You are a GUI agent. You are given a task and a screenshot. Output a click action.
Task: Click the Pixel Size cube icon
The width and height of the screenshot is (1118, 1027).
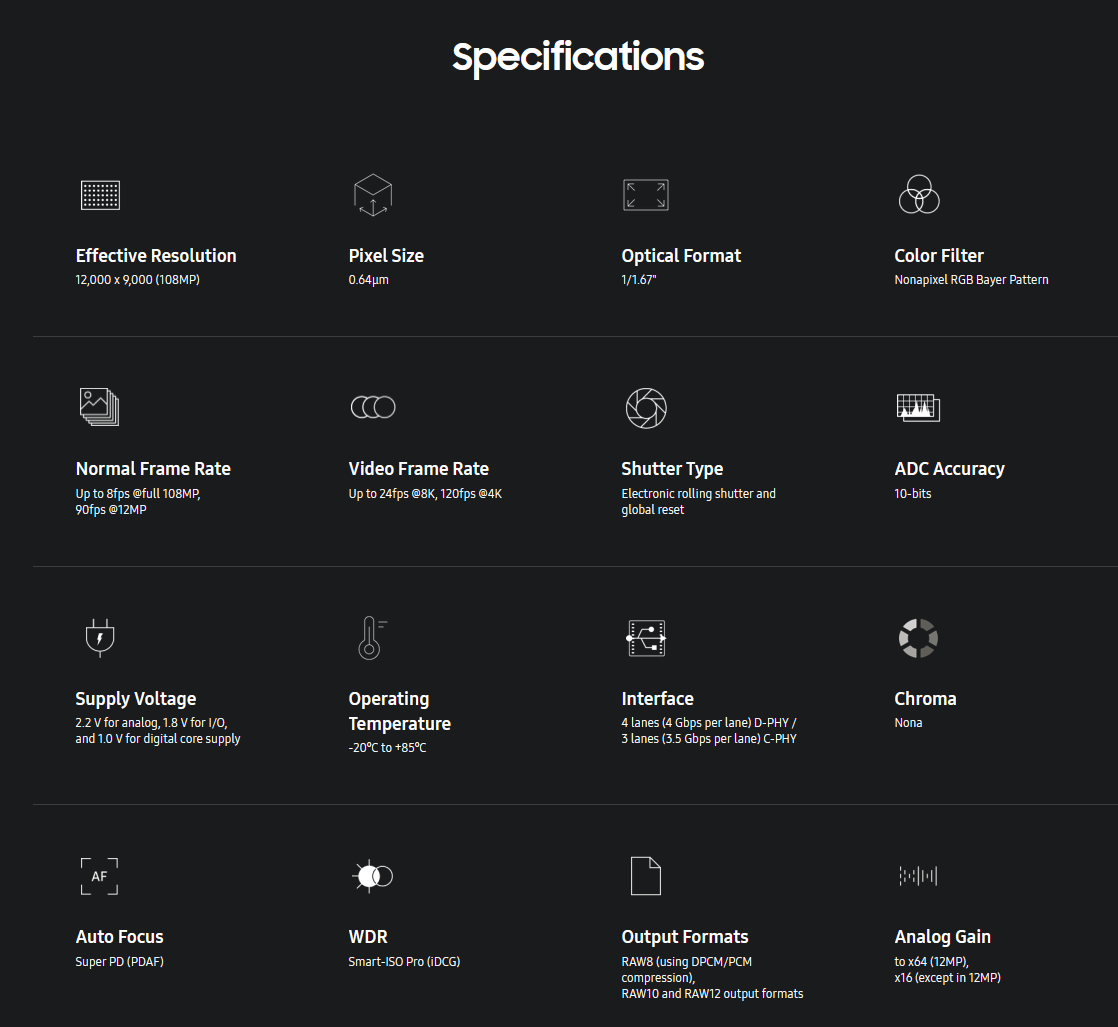pyautogui.click(x=373, y=195)
